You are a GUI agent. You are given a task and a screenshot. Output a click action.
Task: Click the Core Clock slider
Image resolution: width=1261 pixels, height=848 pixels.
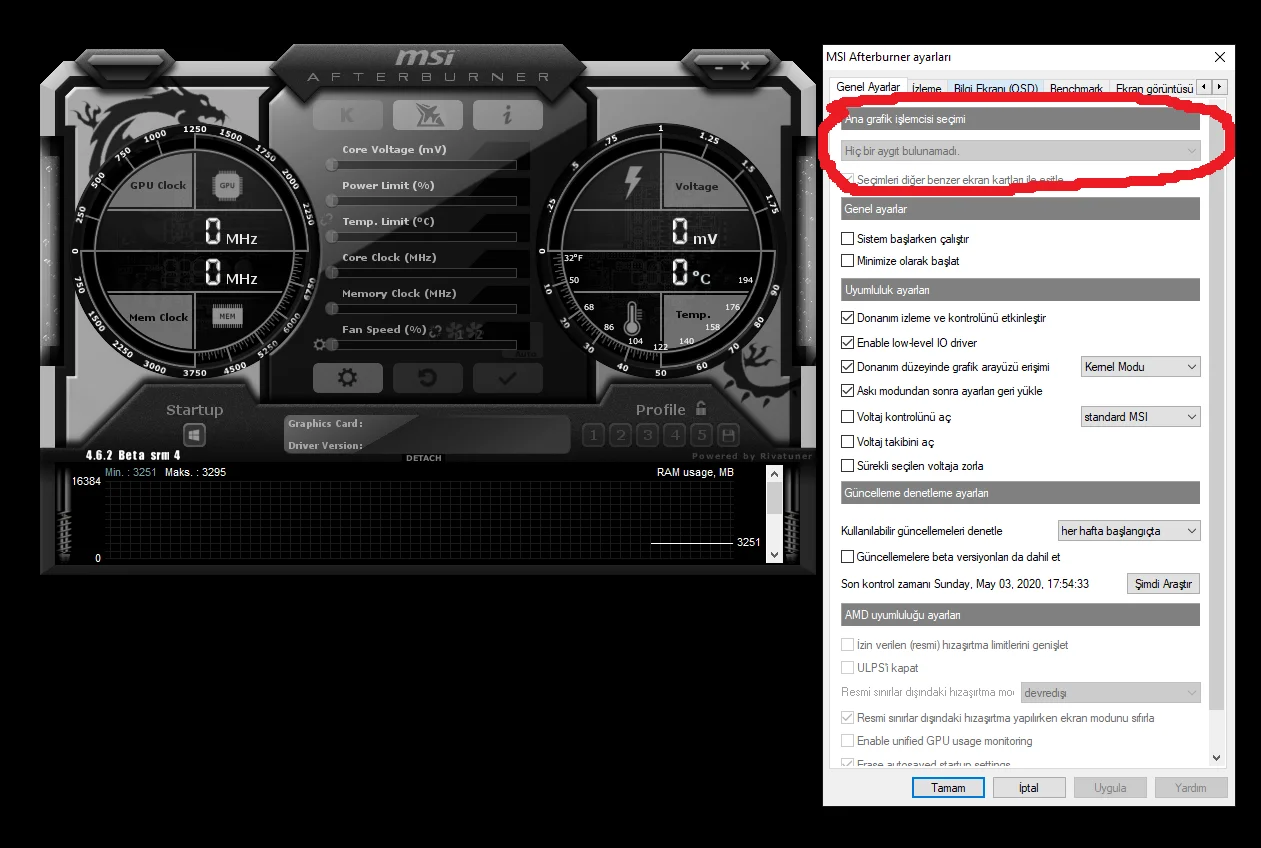point(422,273)
